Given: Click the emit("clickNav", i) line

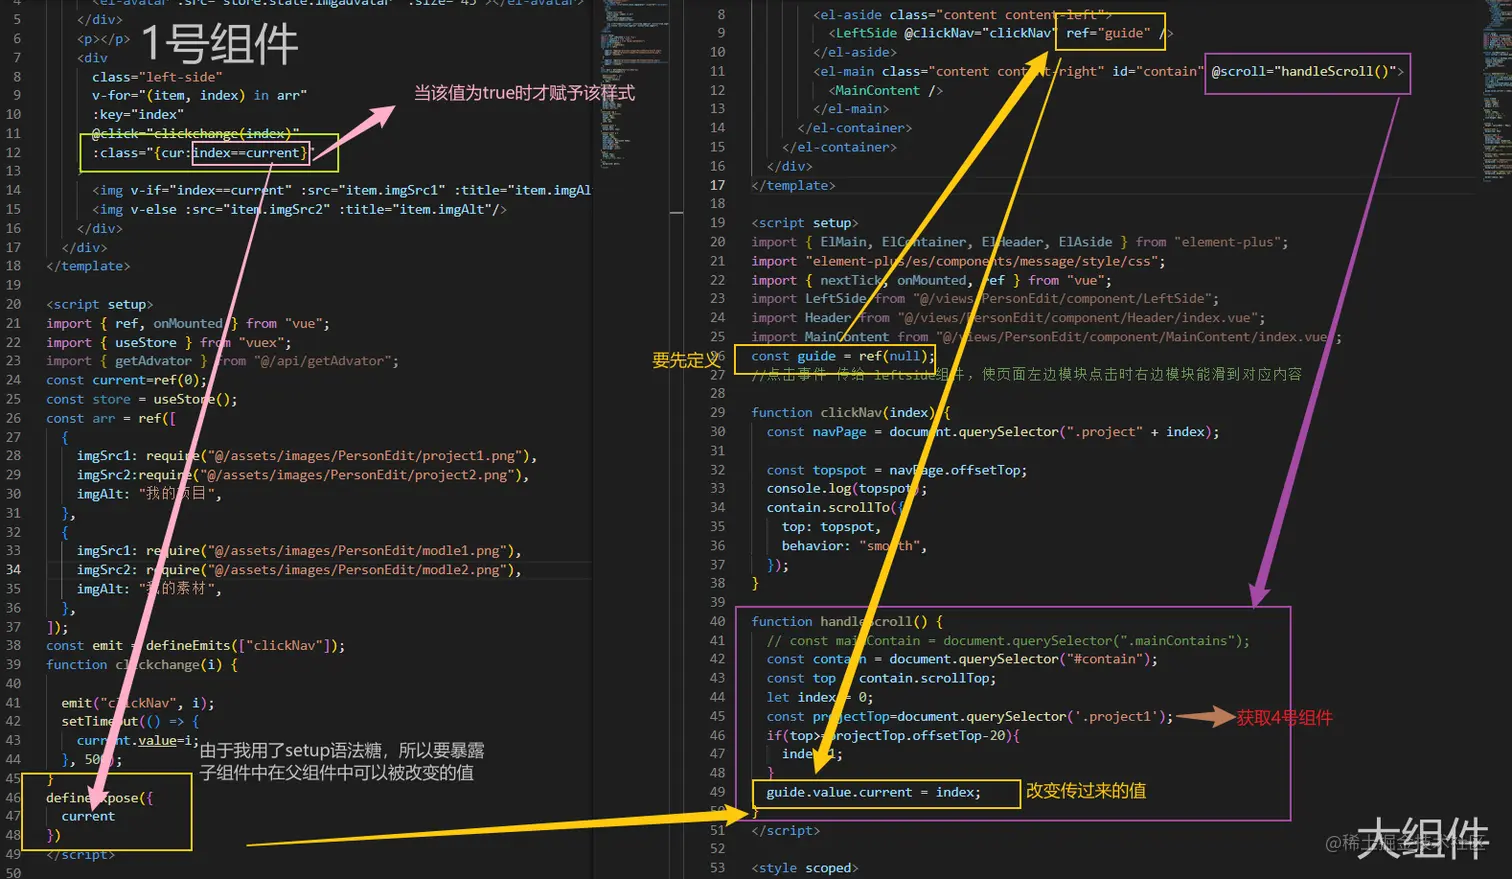Looking at the screenshot, I should (x=138, y=703).
